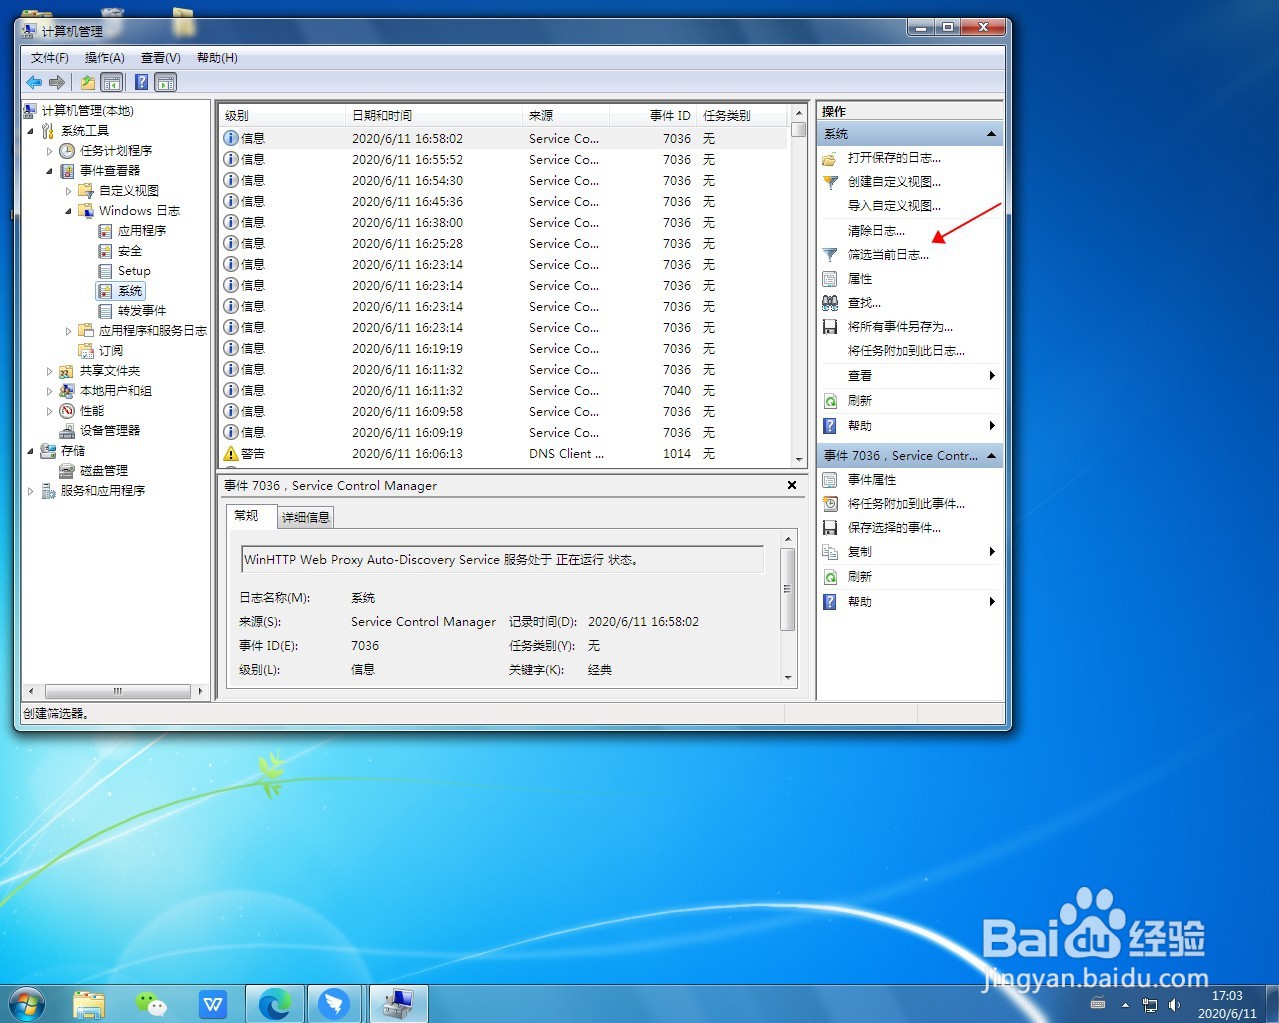Click event list scroll-down arrow

(798, 459)
